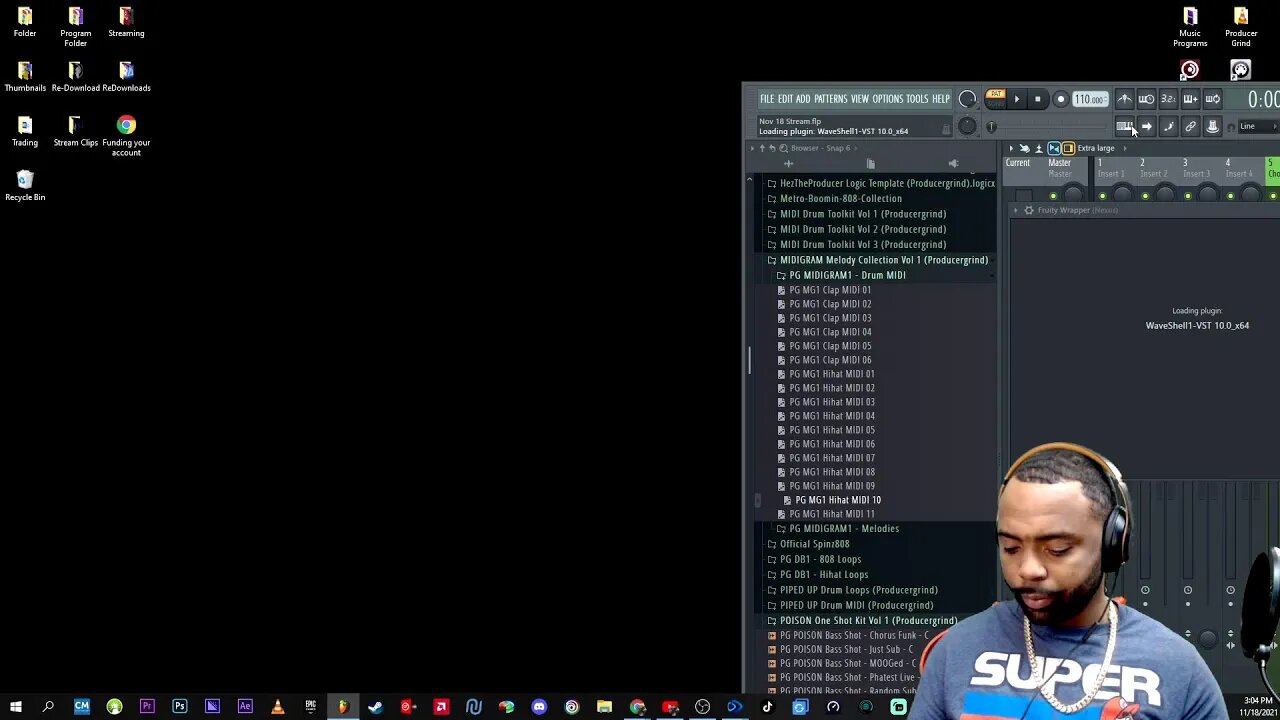The height and width of the screenshot is (720, 1280).
Task: Open the browser options arrow menu
Action: pyautogui.click(x=752, y=148)
